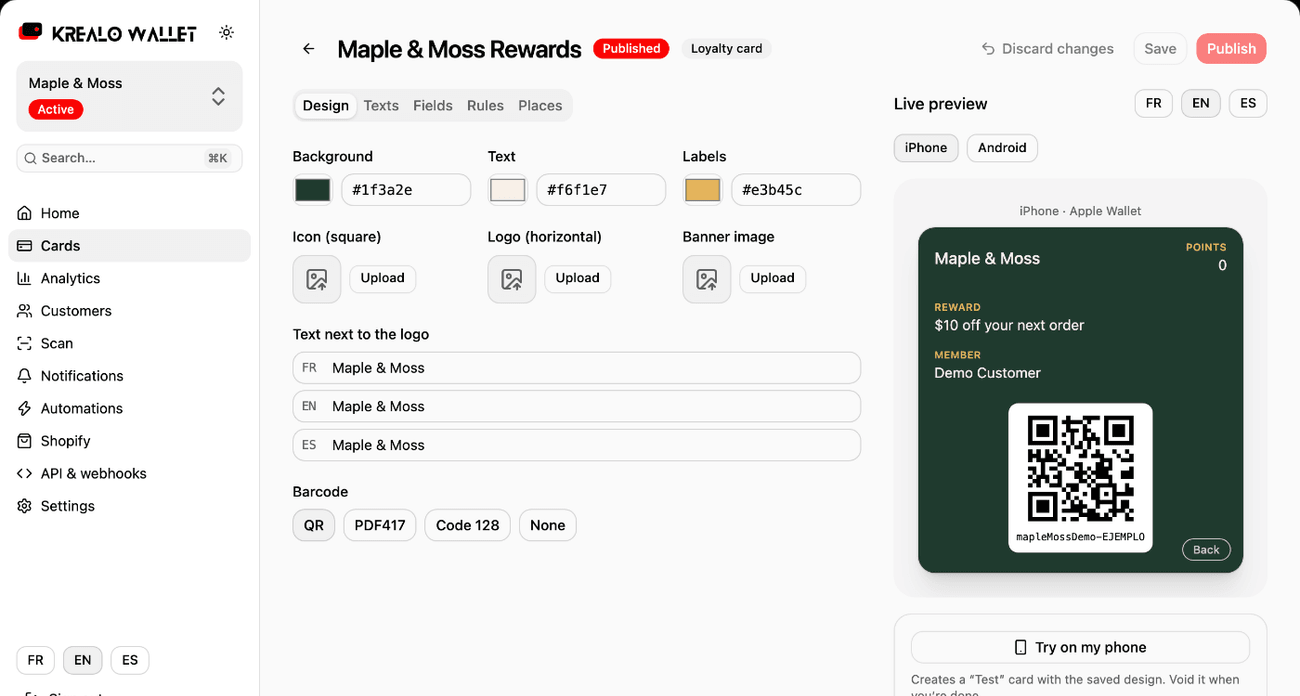Image resolution: width=1300 pixels, height=696 pixels.
Task: Focus the sidebar Search box
Action: 129,158
